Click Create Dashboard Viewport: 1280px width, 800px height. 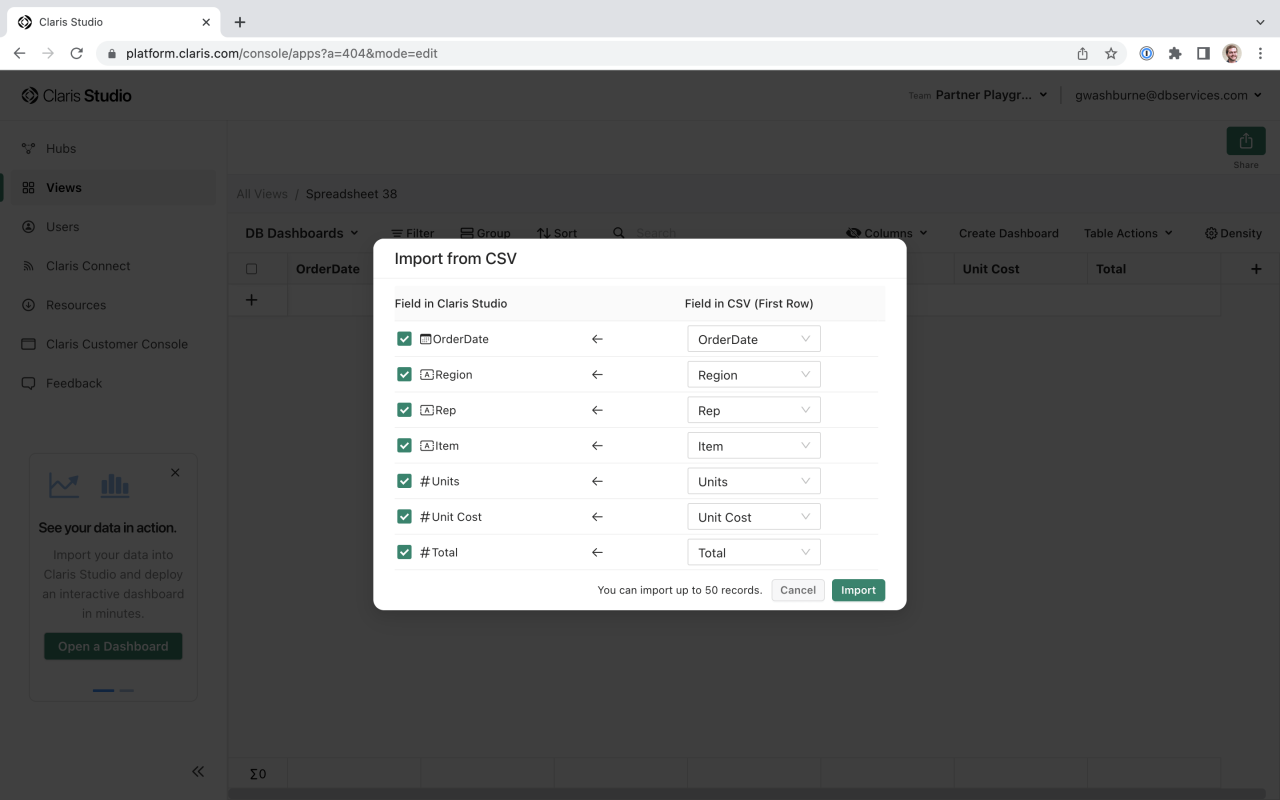pos(1008,233)
